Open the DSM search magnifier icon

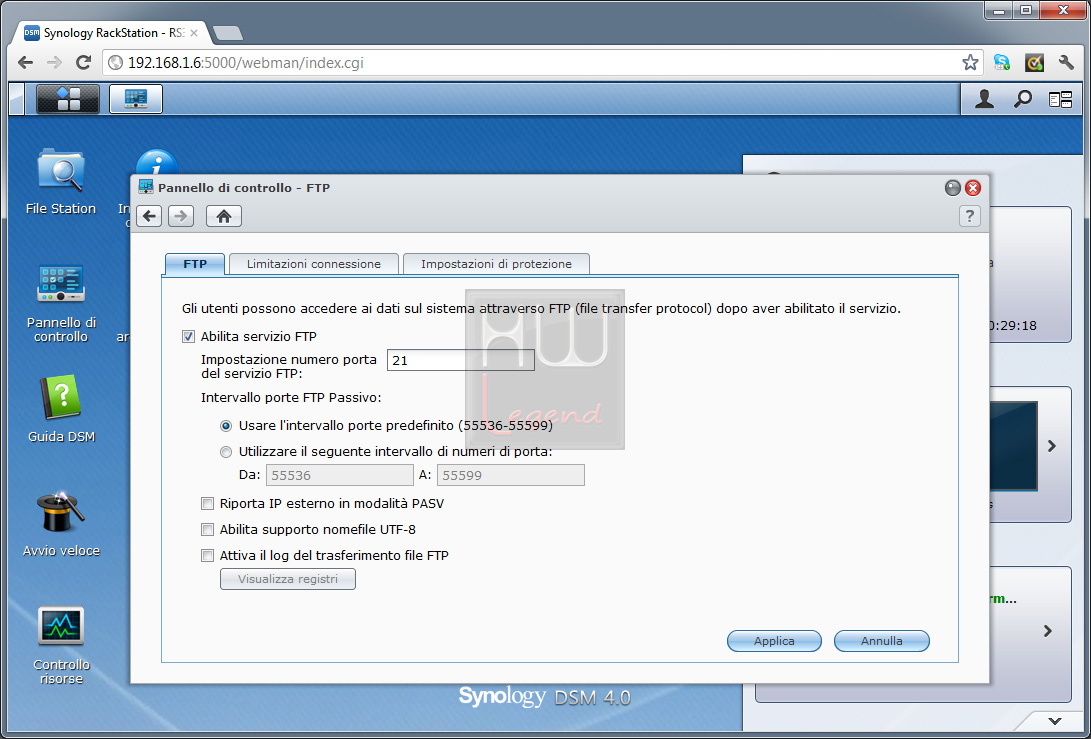pos(1022,100)
